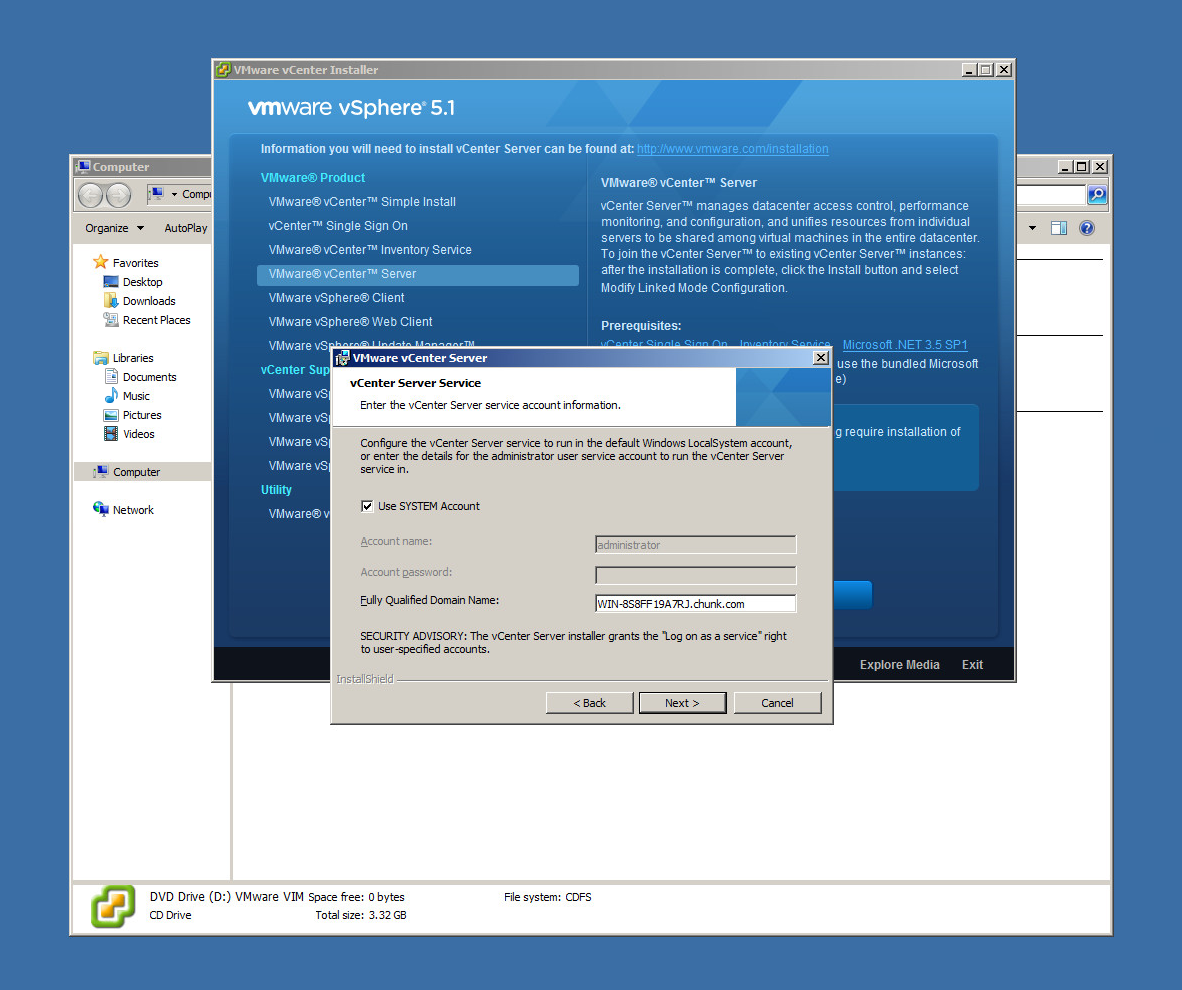
Task: Click the Network icon in navigation pane
Action: [x=101, y=510]
